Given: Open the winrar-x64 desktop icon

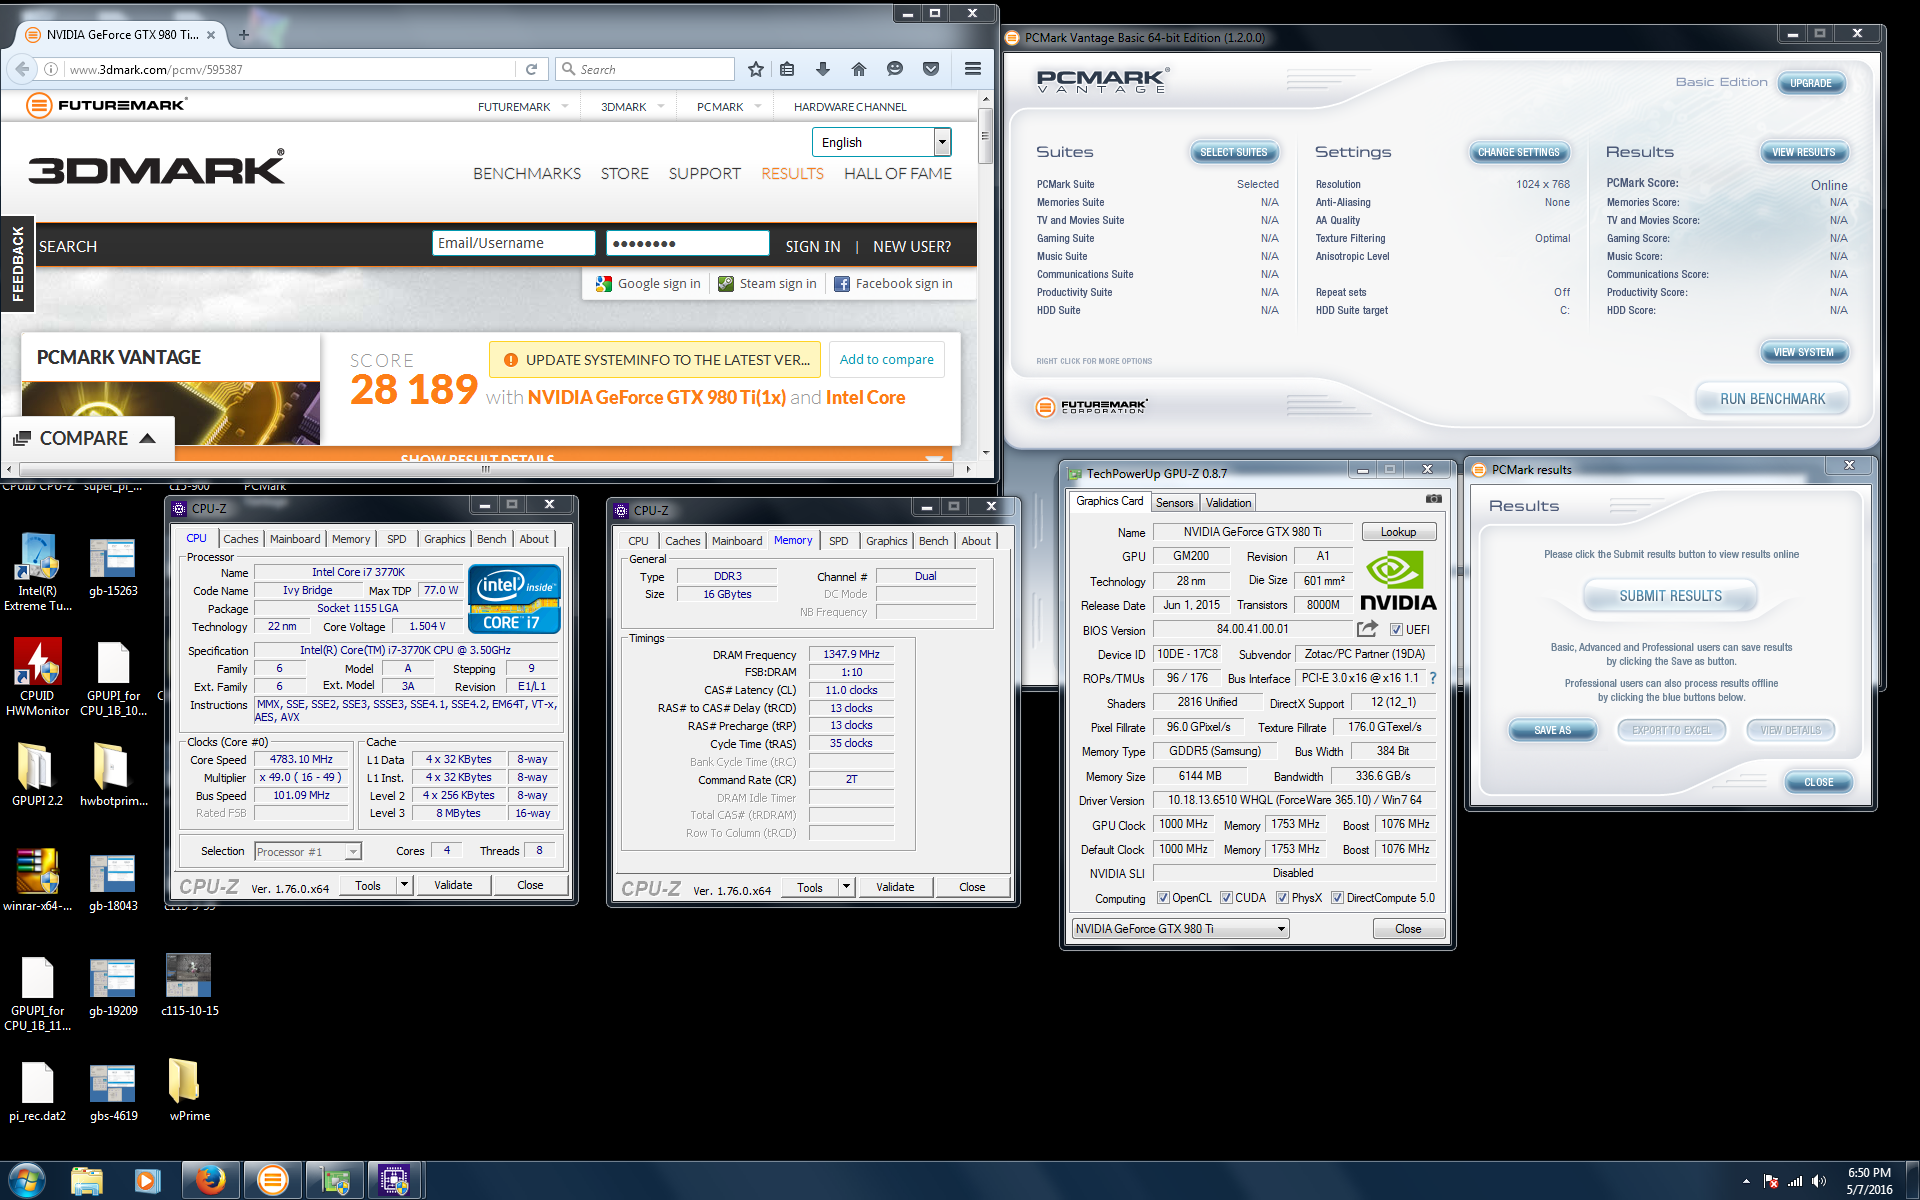Looking at the screenshot, I should pyautogui.click(x=37, y=880).
